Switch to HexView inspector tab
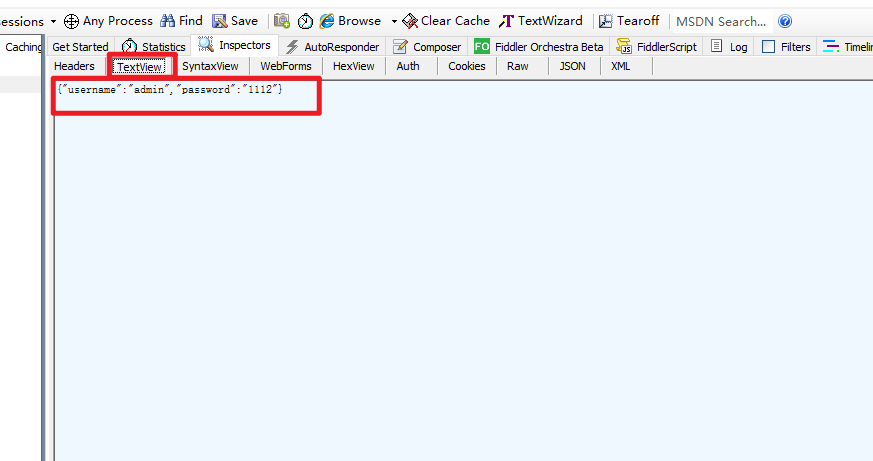 [354, 66]
